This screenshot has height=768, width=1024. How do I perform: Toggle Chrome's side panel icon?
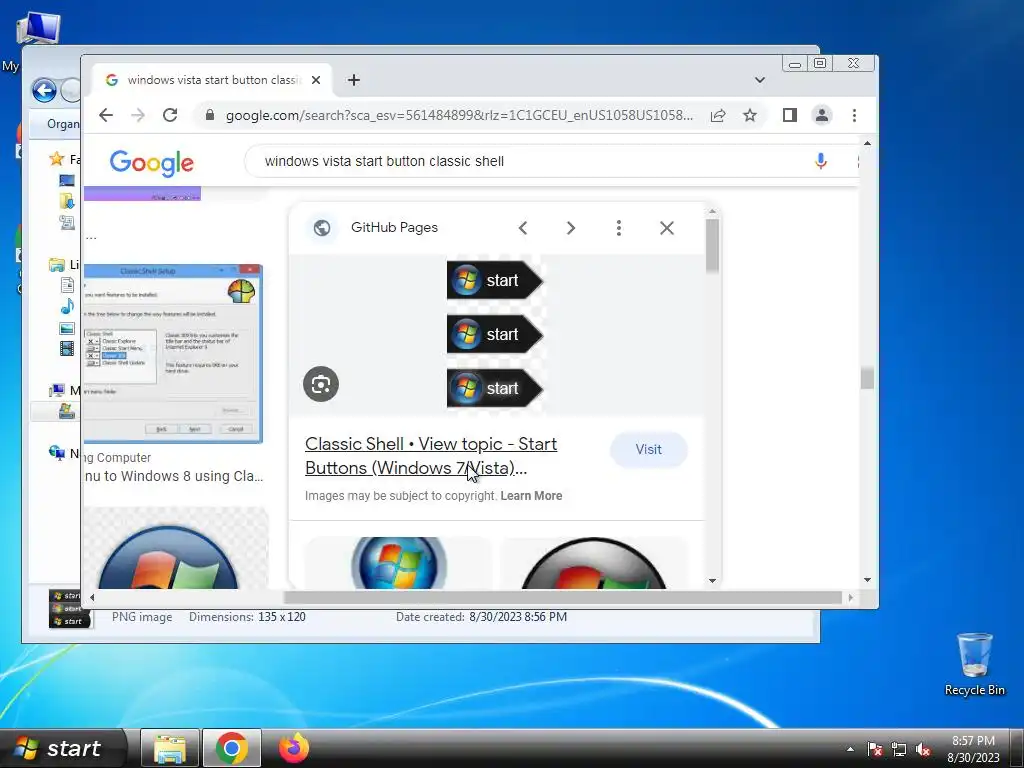coord(790,116)
